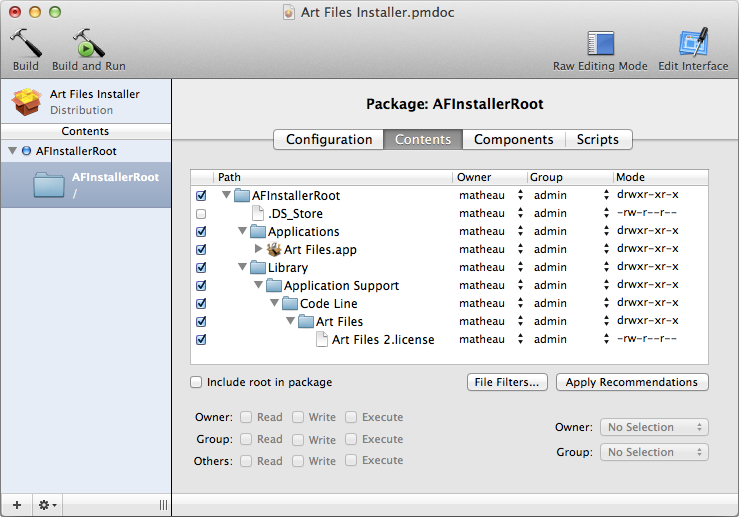This screenshot has width=739, height=517.
Task: Click Apply Recommendations
Action: pos(632,382)
